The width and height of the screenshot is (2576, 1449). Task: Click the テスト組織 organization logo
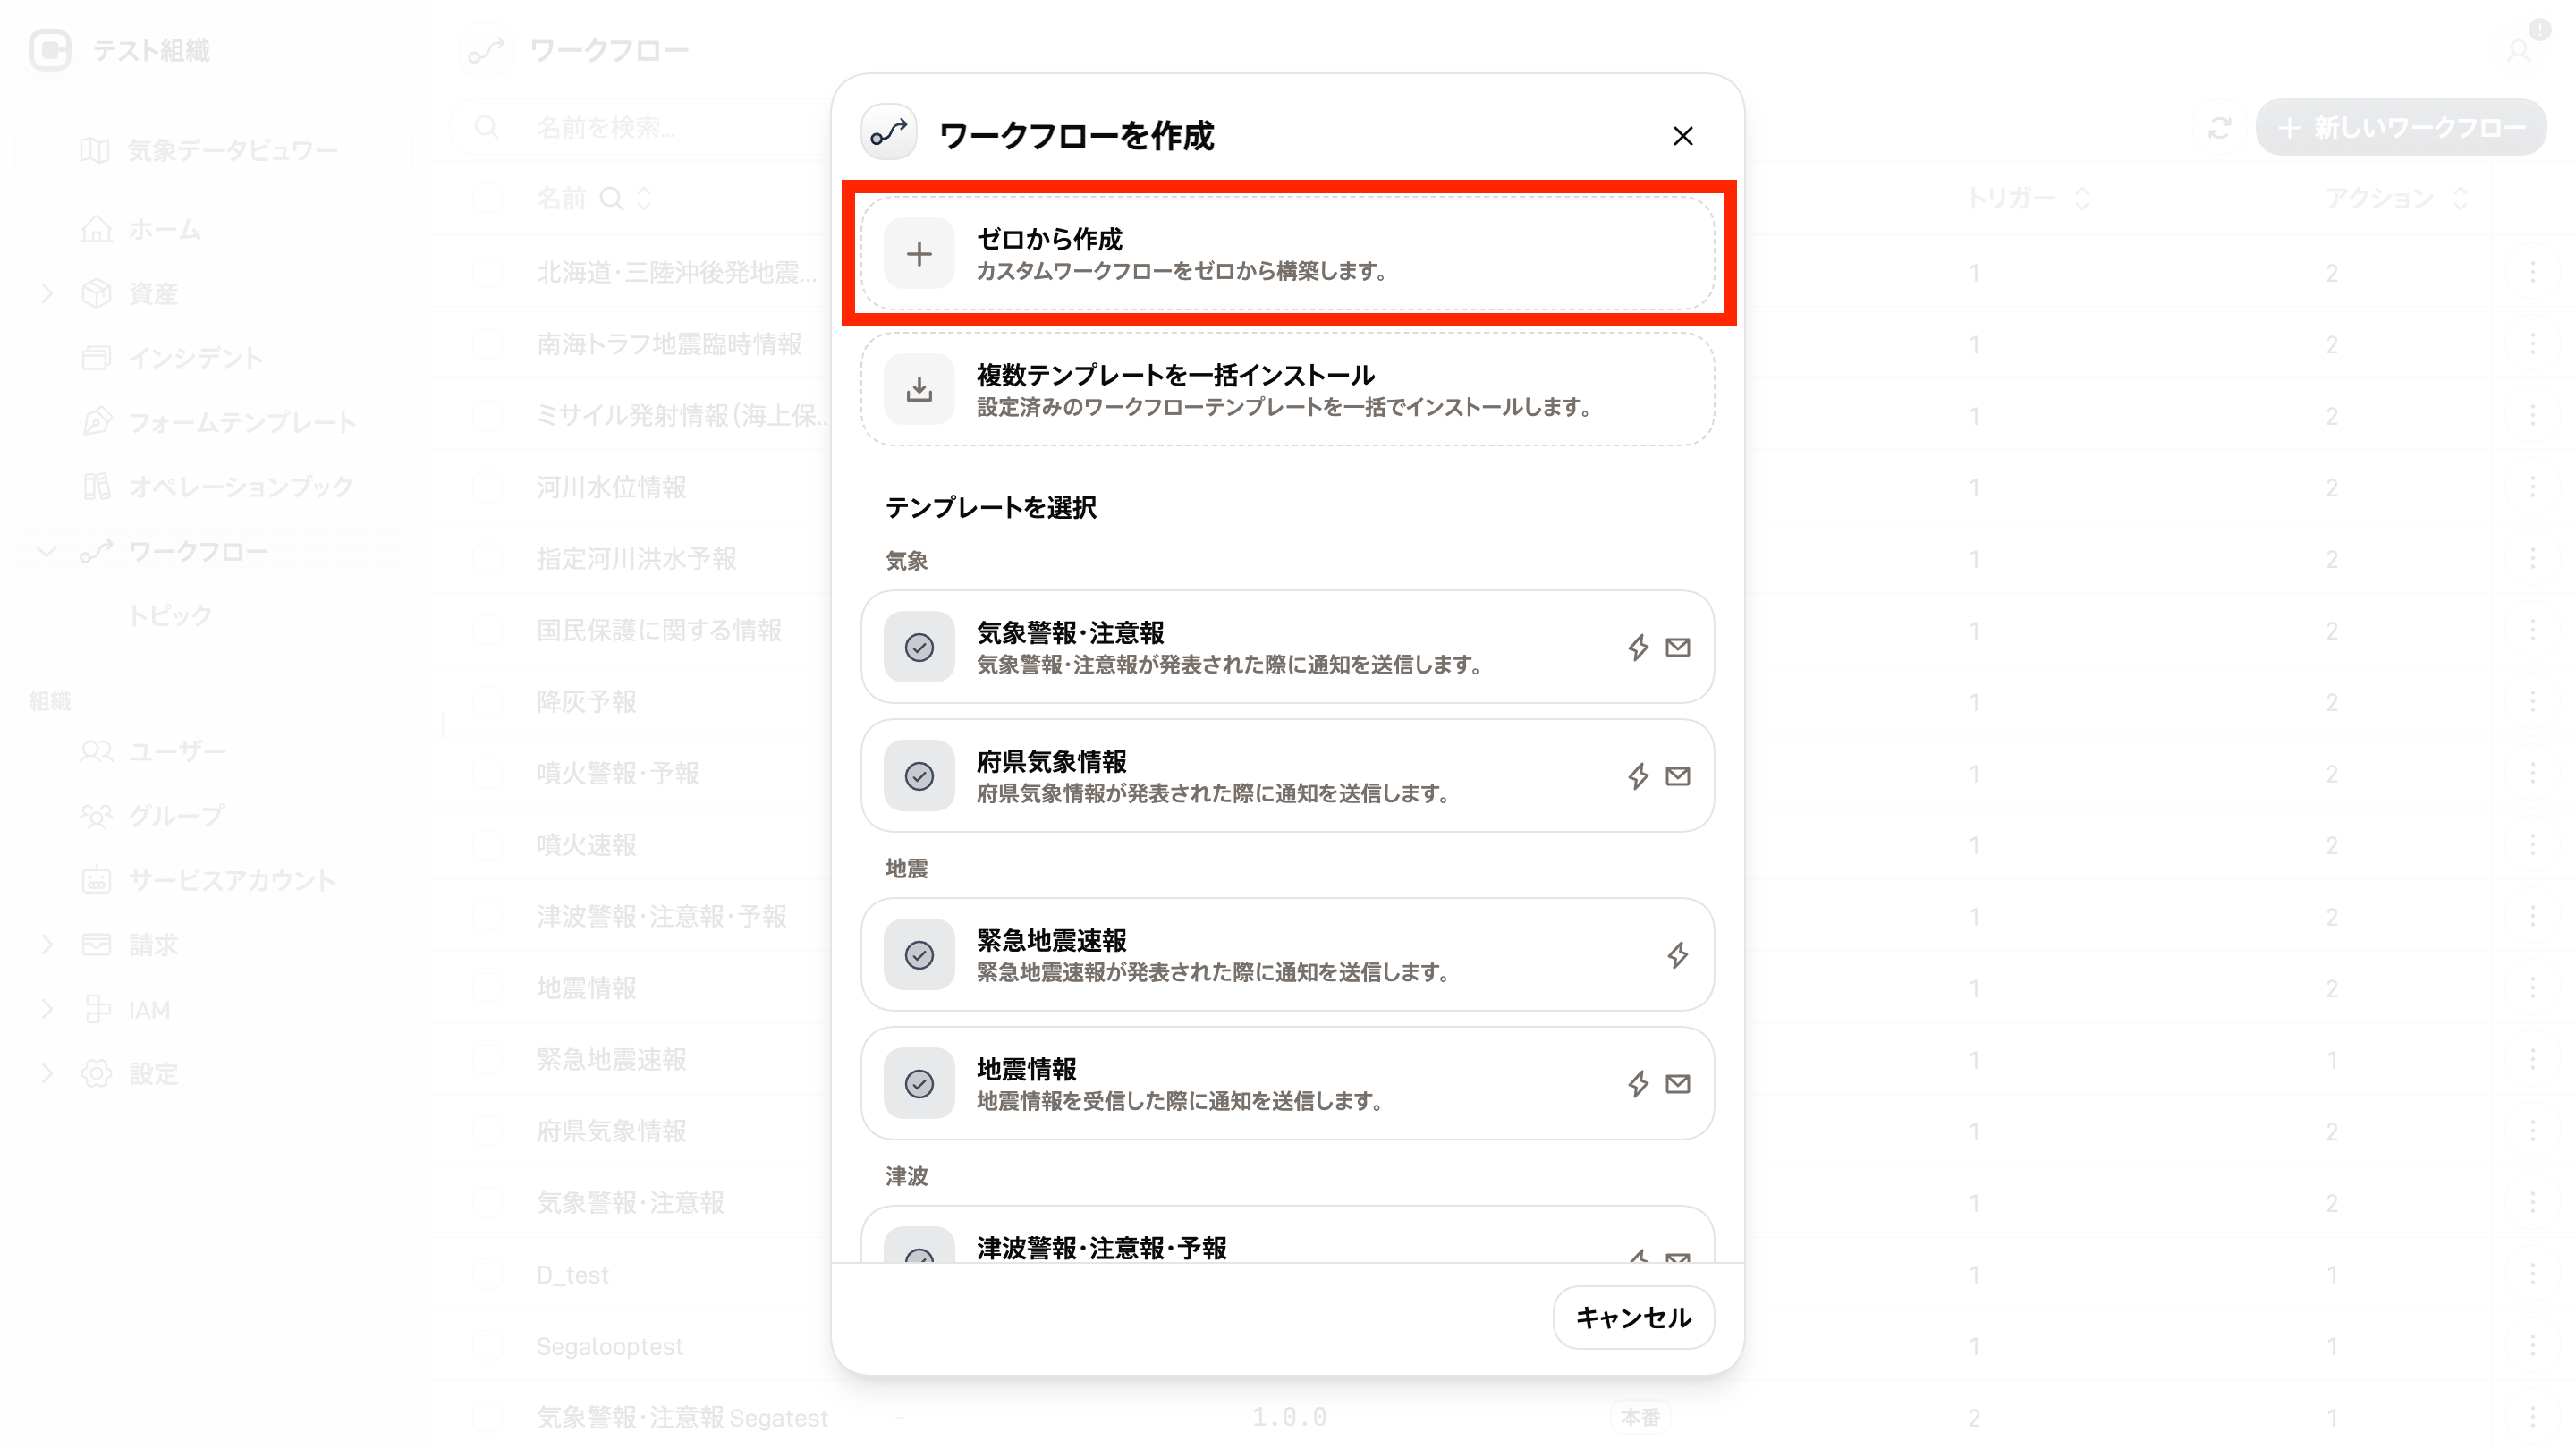tap(50, 50)
